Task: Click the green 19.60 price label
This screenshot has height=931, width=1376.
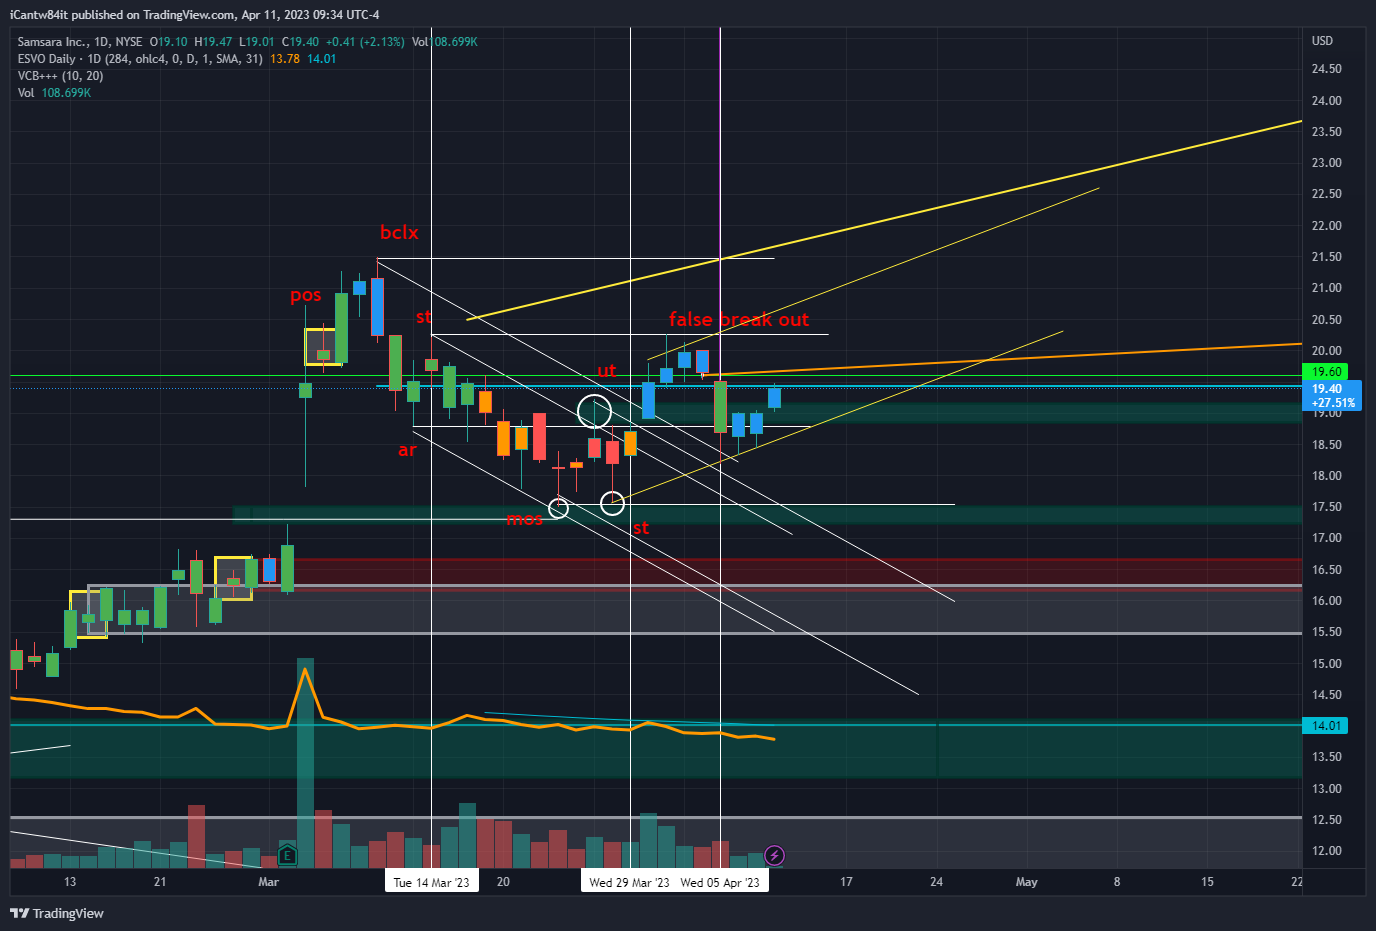Action: click(1325, 371)
